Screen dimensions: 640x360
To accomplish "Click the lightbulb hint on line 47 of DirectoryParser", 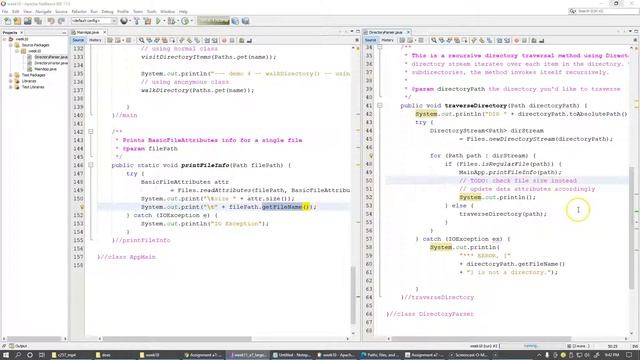I will pyautogui.click(x=371, y=156).
